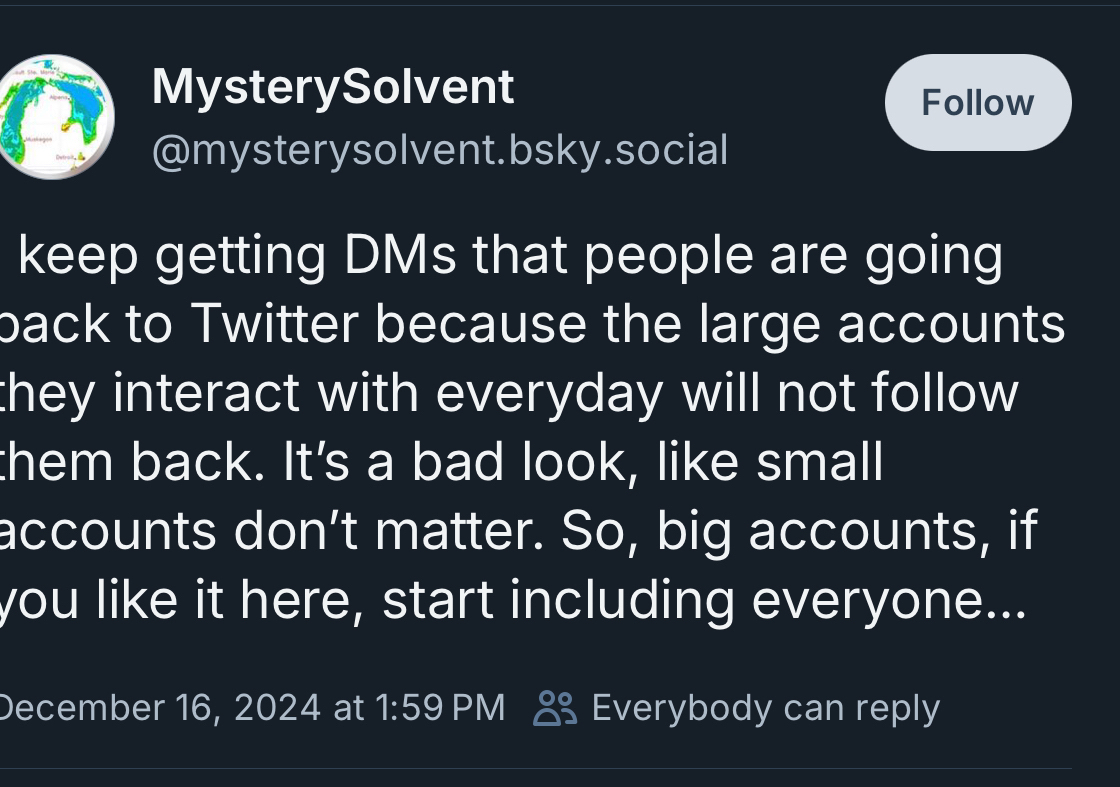Click "you like it here" in post
The image size is (1120, 787).
click(x=180, y=601)
